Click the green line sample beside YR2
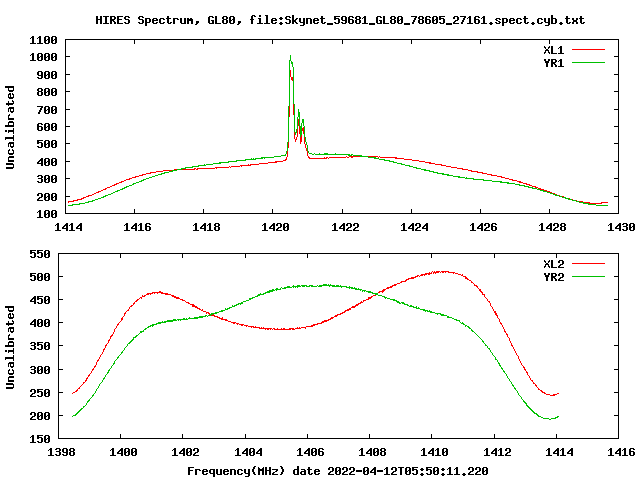This screenshot has height=480, width=640. pyautogui.click(x=588, y=277)
